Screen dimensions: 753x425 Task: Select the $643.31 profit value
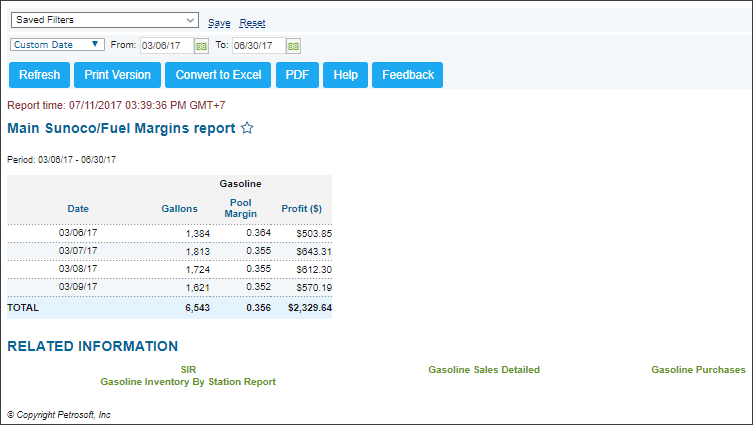coord(314,252)
